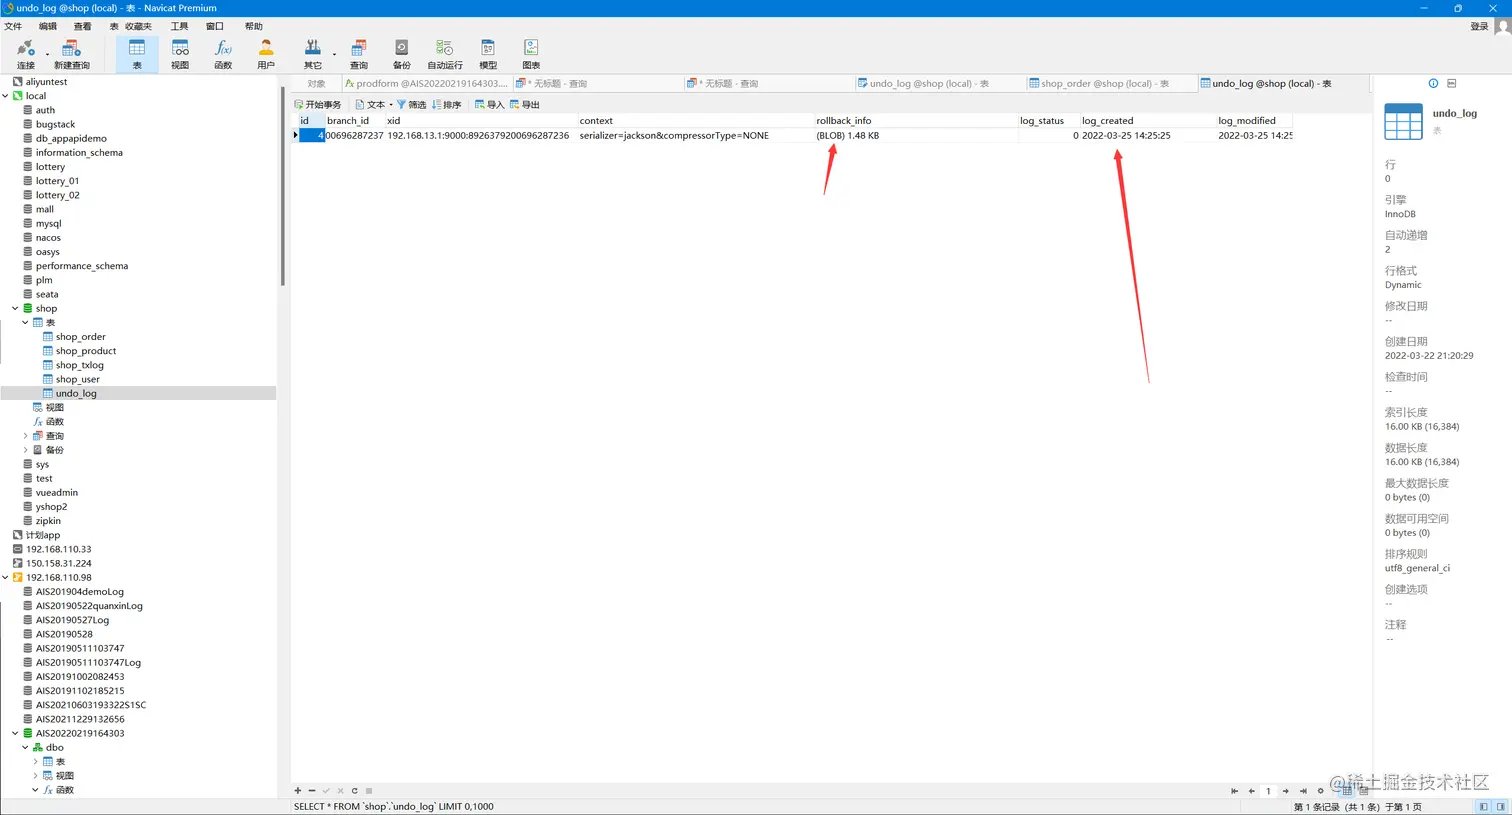This screenshot has height=815, width=1512.
Task: Select the seata database in tree
Action: click(47, 294)
